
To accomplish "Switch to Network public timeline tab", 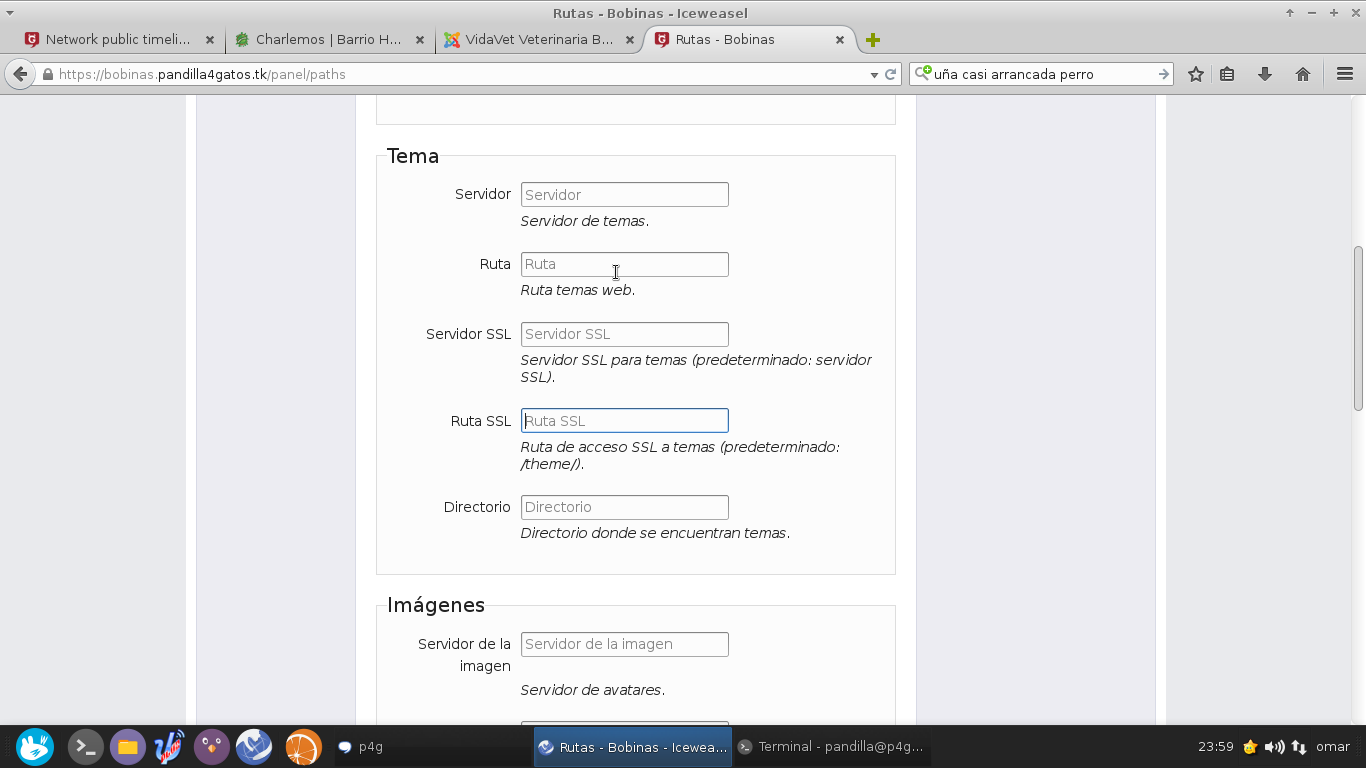I will point(118,40).
